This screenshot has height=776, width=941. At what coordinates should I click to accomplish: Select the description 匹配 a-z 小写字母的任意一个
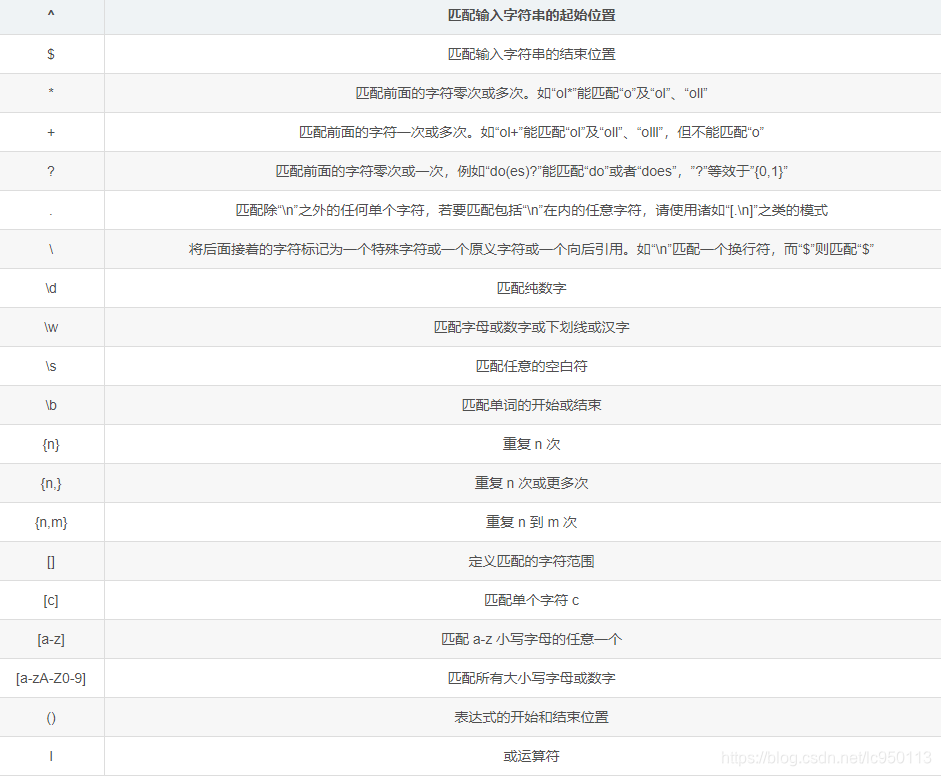[x=532, y=640]
